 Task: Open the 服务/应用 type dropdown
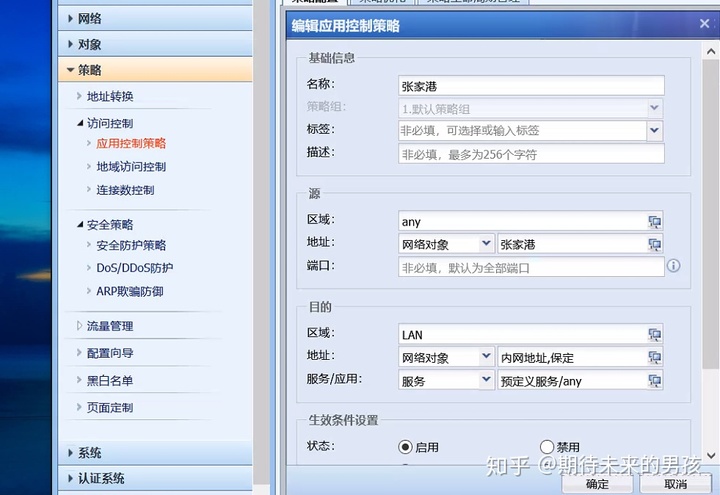click(x=486, y=380)
